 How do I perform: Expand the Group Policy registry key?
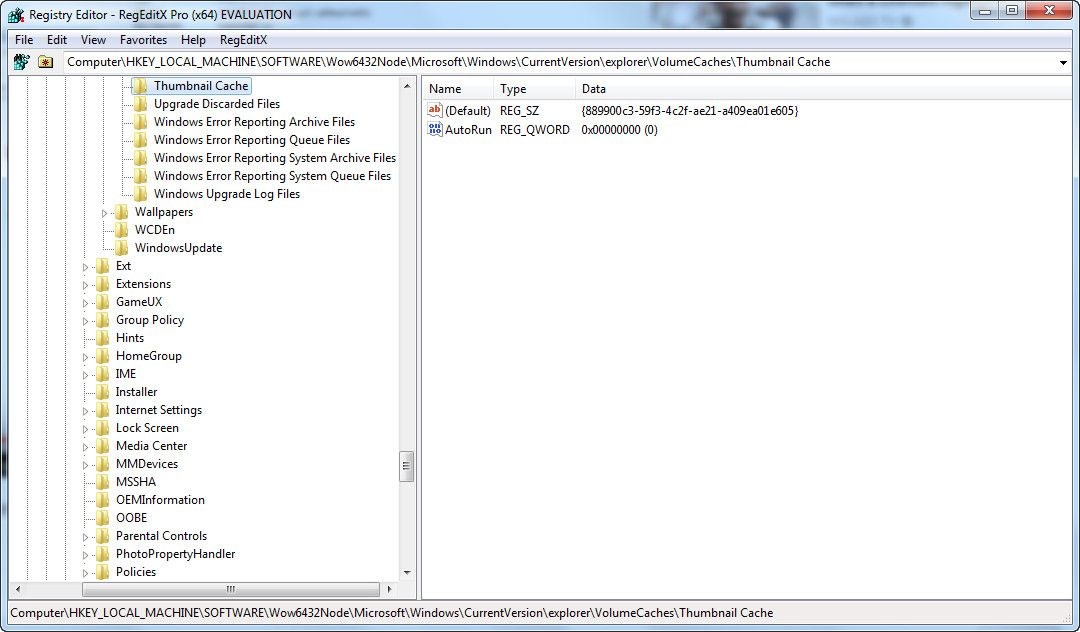point(86,319)
